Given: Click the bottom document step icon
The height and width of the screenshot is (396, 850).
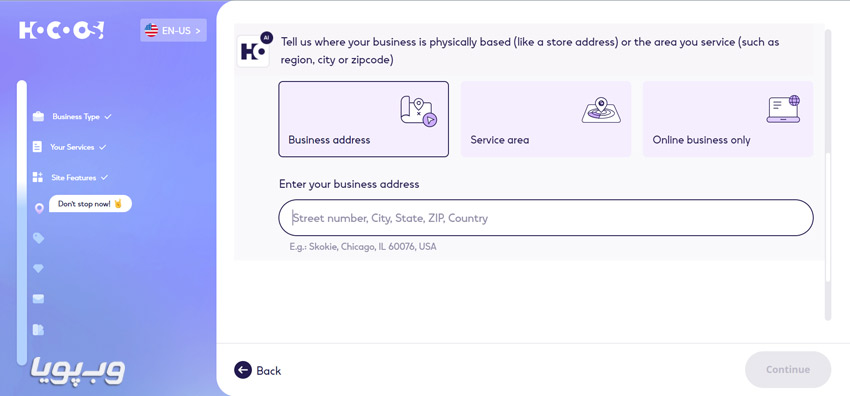Looking at the screenshot, I should (x=38, y=329).
